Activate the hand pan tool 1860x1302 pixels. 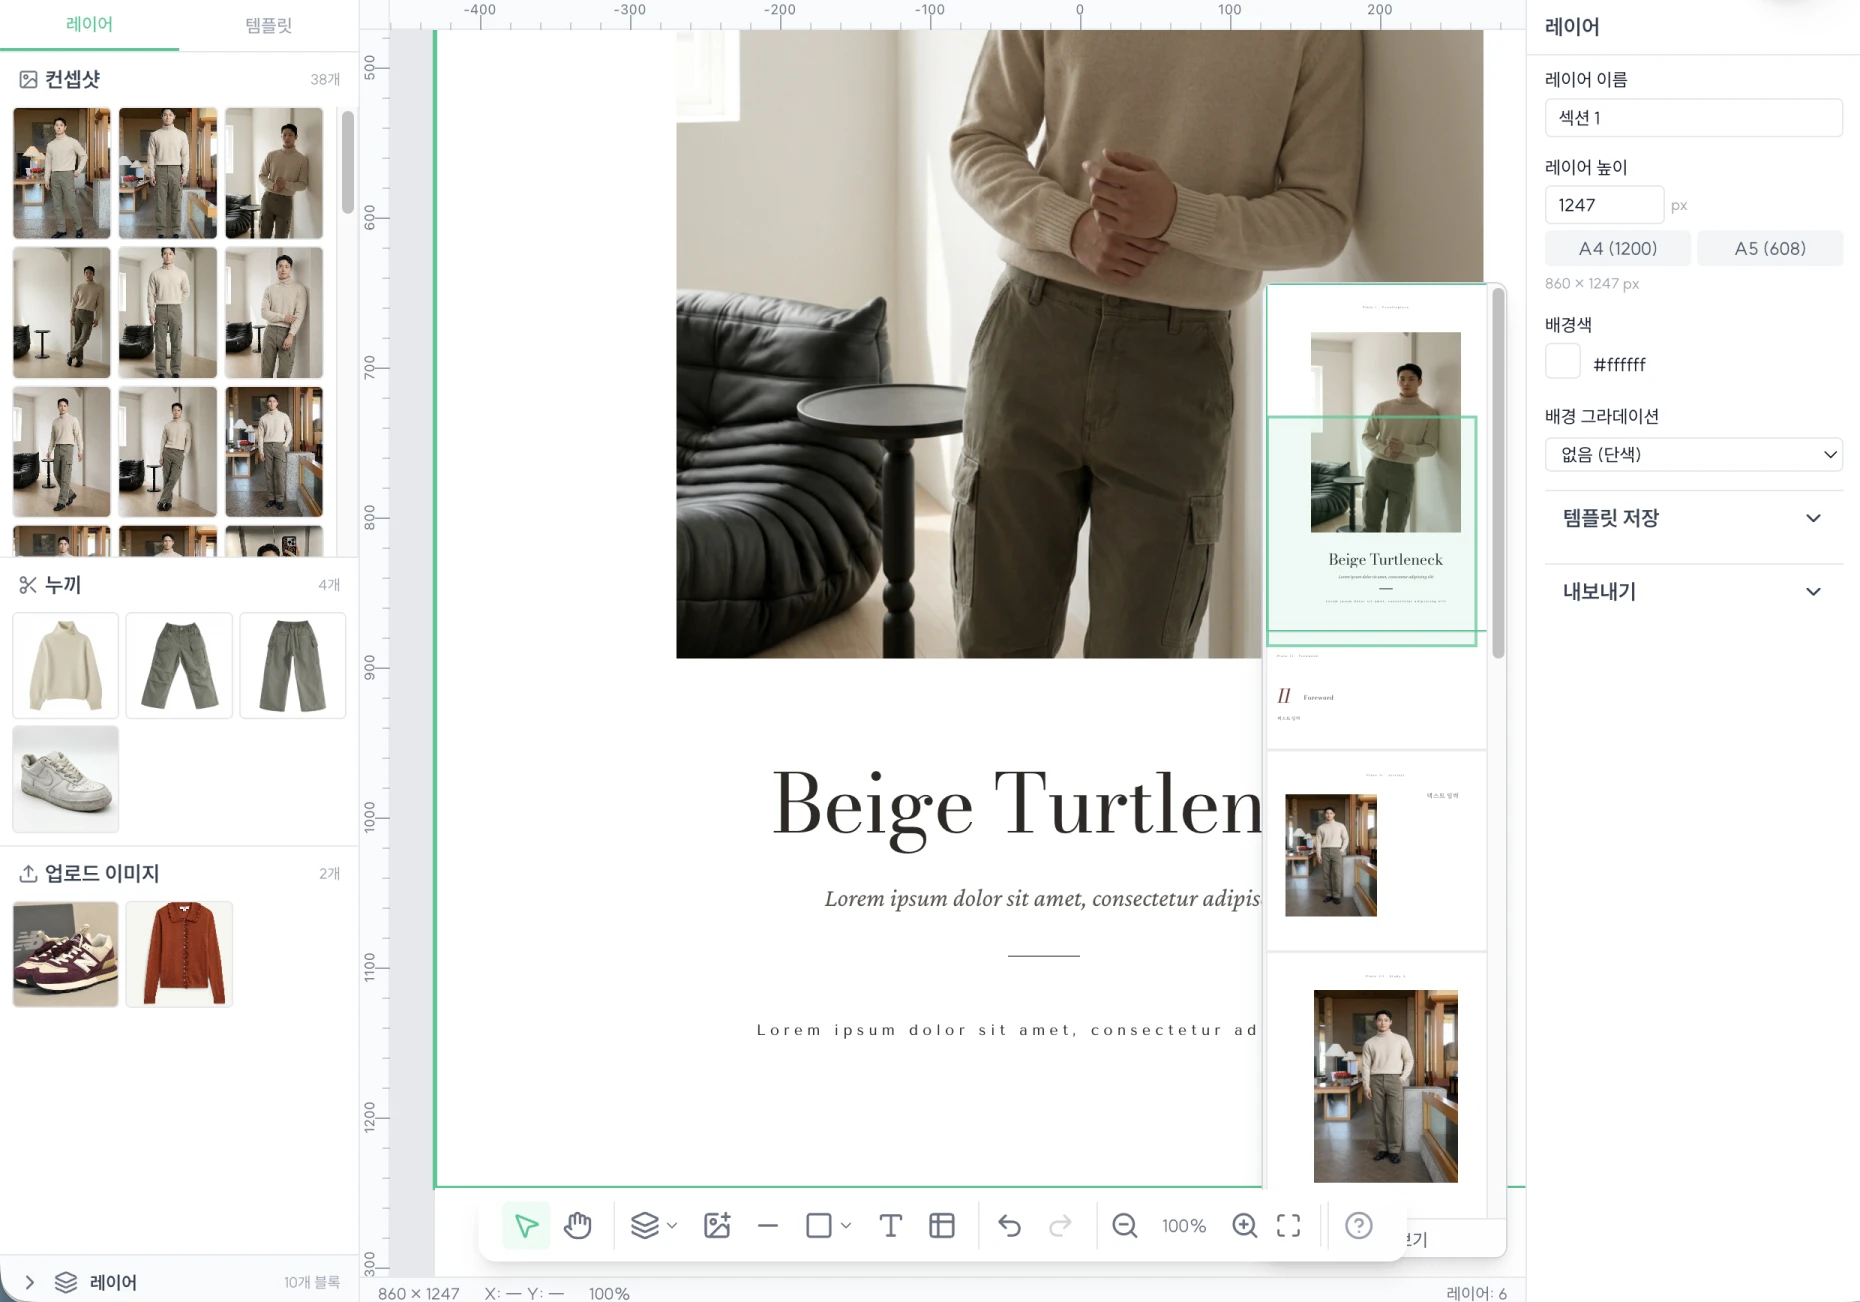(578, 1226)
